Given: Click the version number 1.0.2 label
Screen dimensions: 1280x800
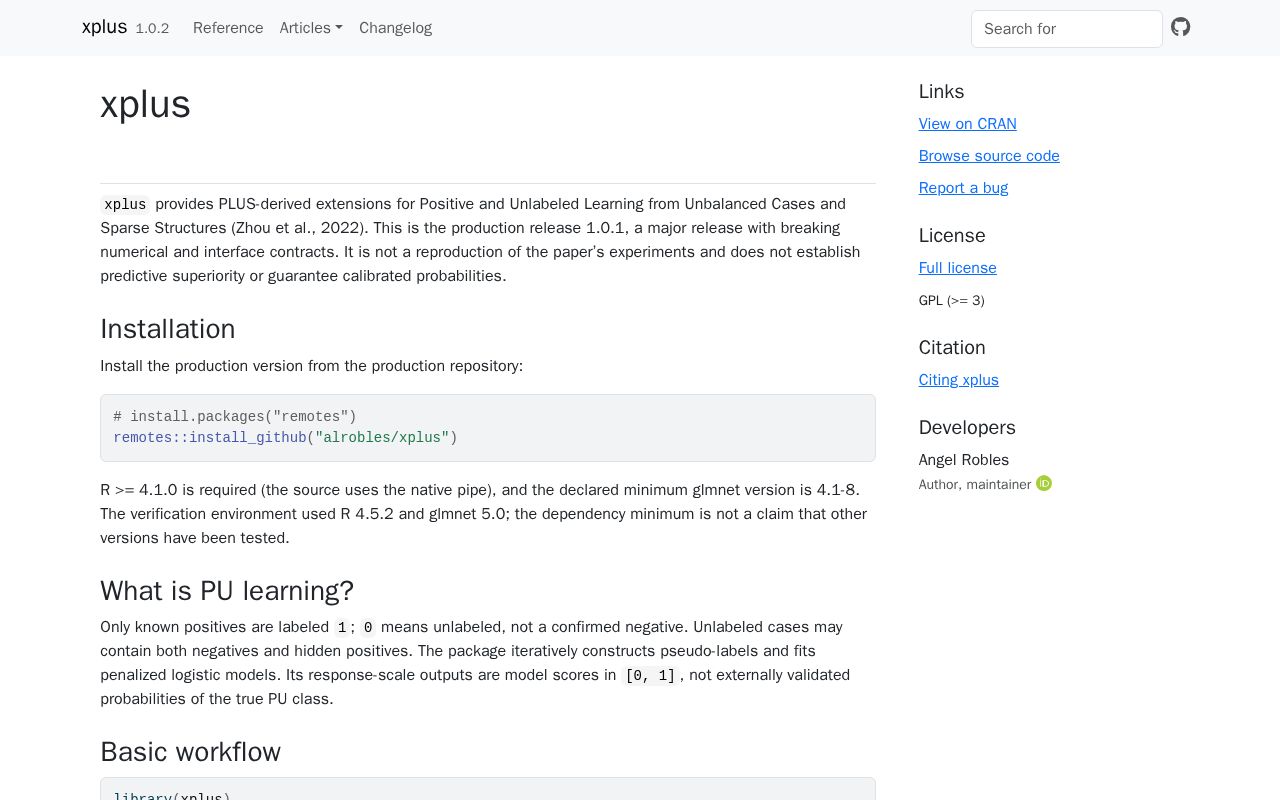Looking at the screenshot, I should tap(152, 29).
